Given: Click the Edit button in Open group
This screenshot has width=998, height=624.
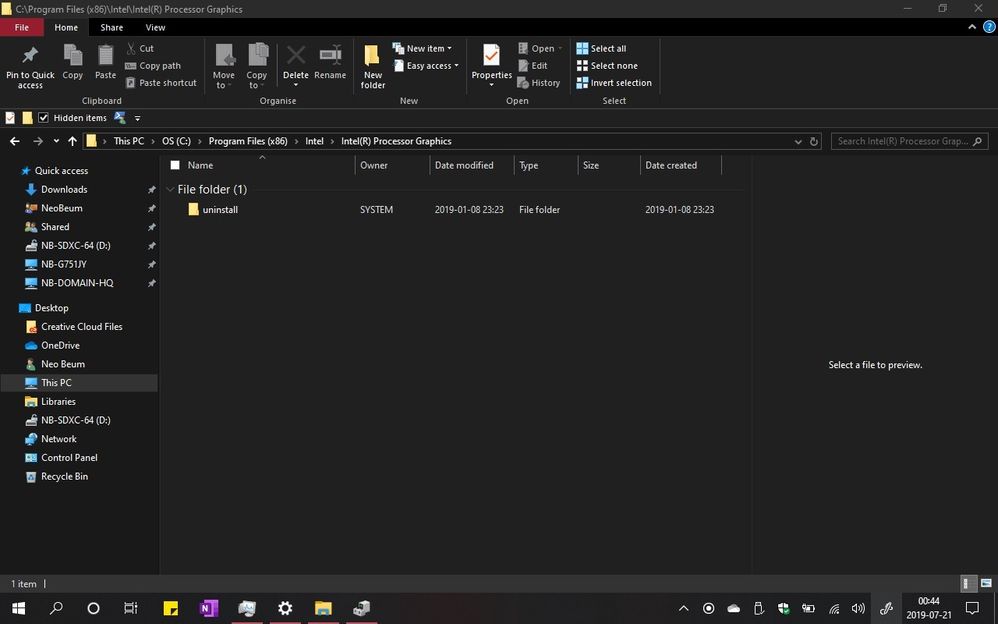Looking at the screenshot, I should (533, 66).
